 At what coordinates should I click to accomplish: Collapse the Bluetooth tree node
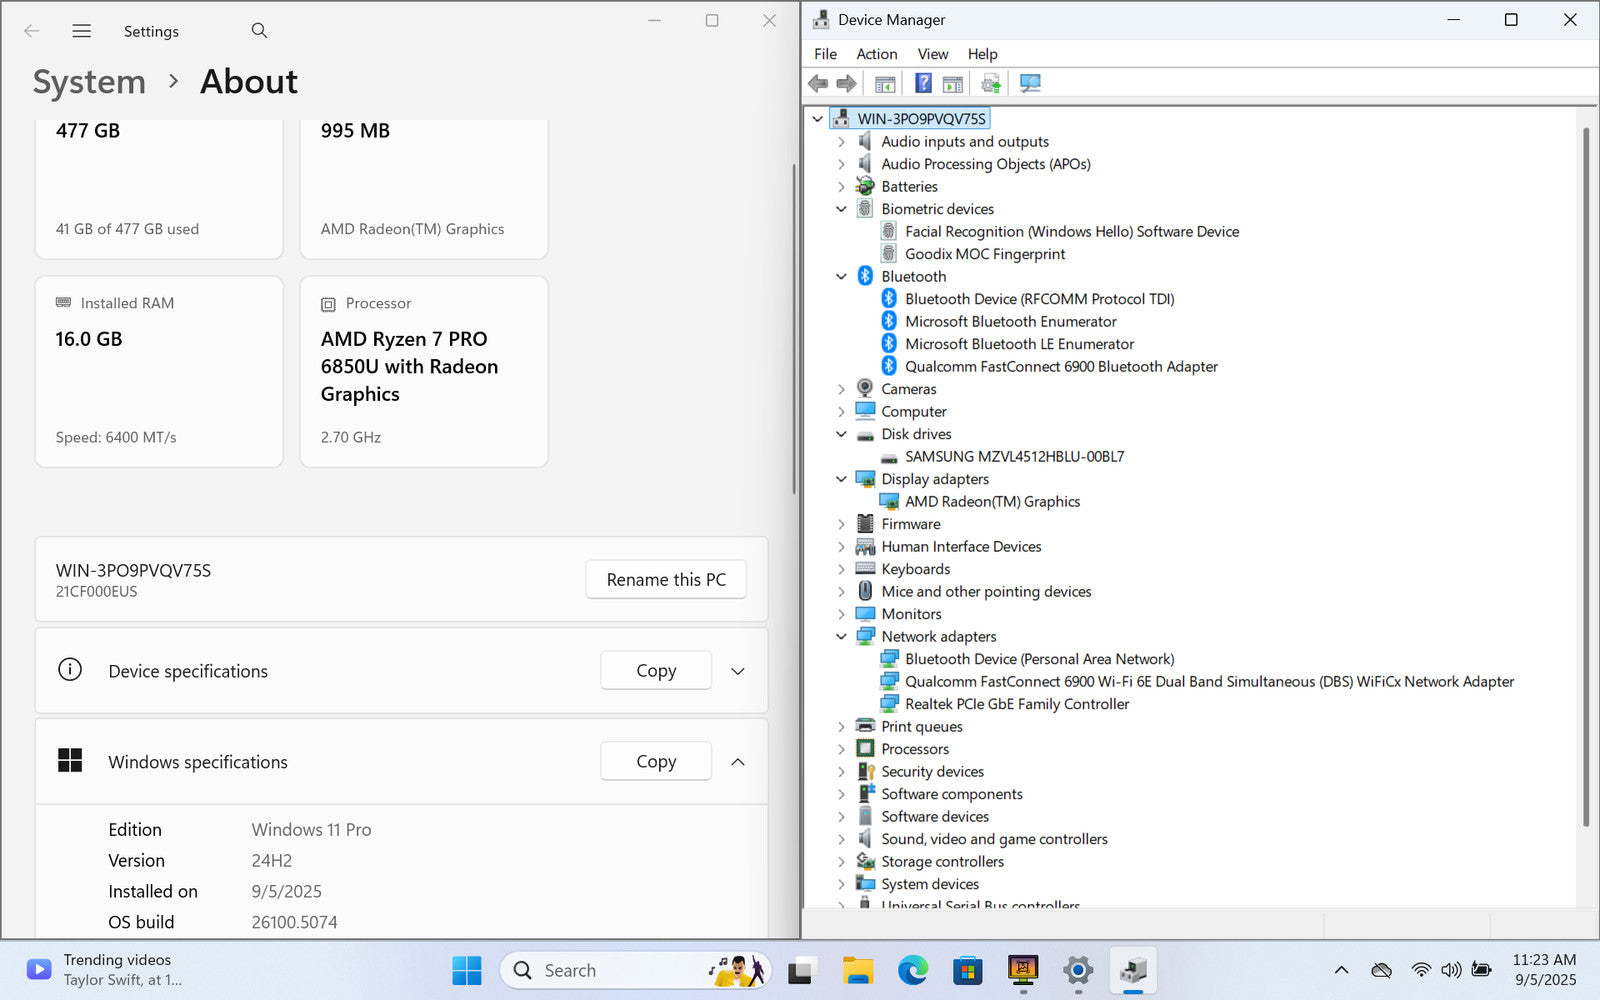[841, 277]
